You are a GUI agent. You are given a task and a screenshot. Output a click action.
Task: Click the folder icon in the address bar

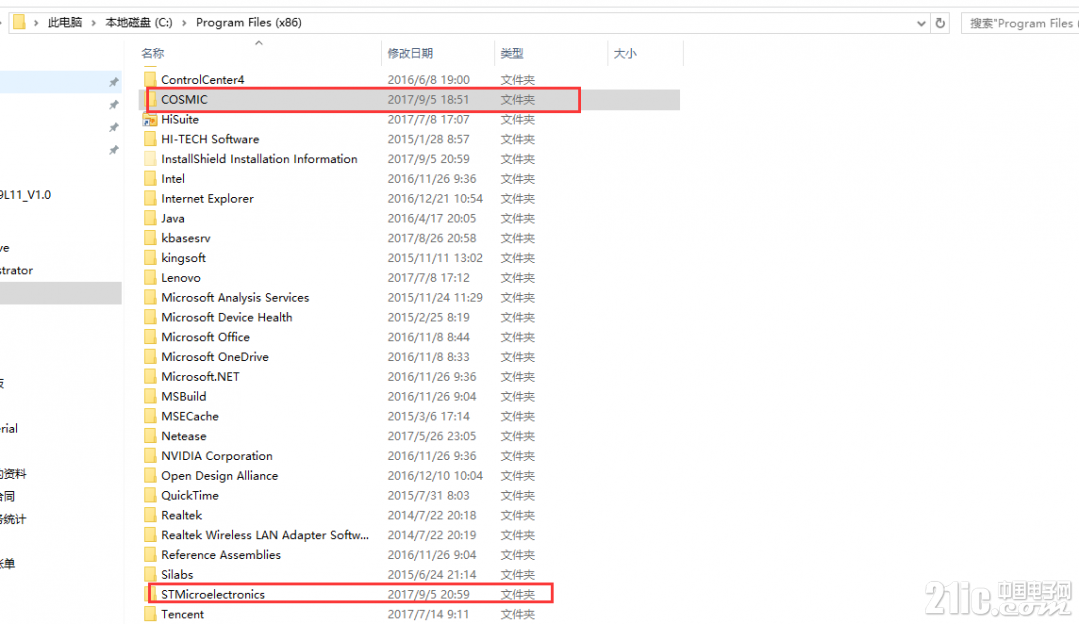pos(19,23)
